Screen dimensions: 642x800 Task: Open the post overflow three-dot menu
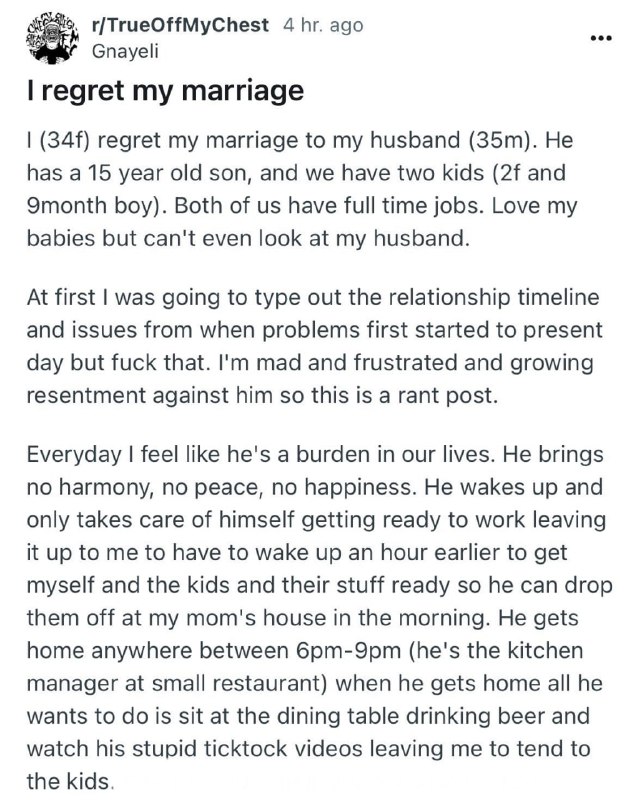[x=600, y=38]
